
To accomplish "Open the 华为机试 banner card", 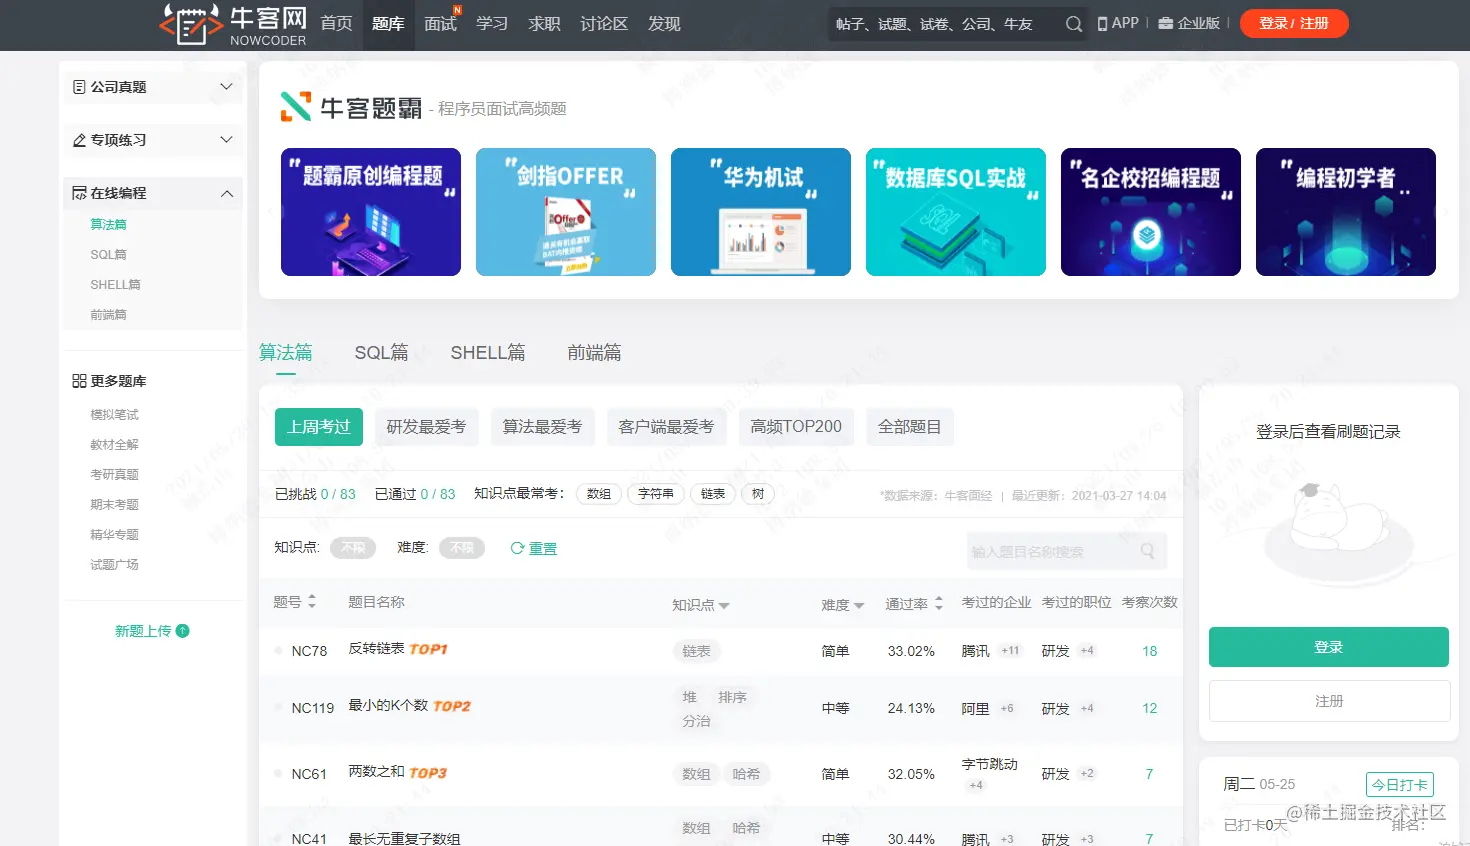I will [x=761, y=212].
